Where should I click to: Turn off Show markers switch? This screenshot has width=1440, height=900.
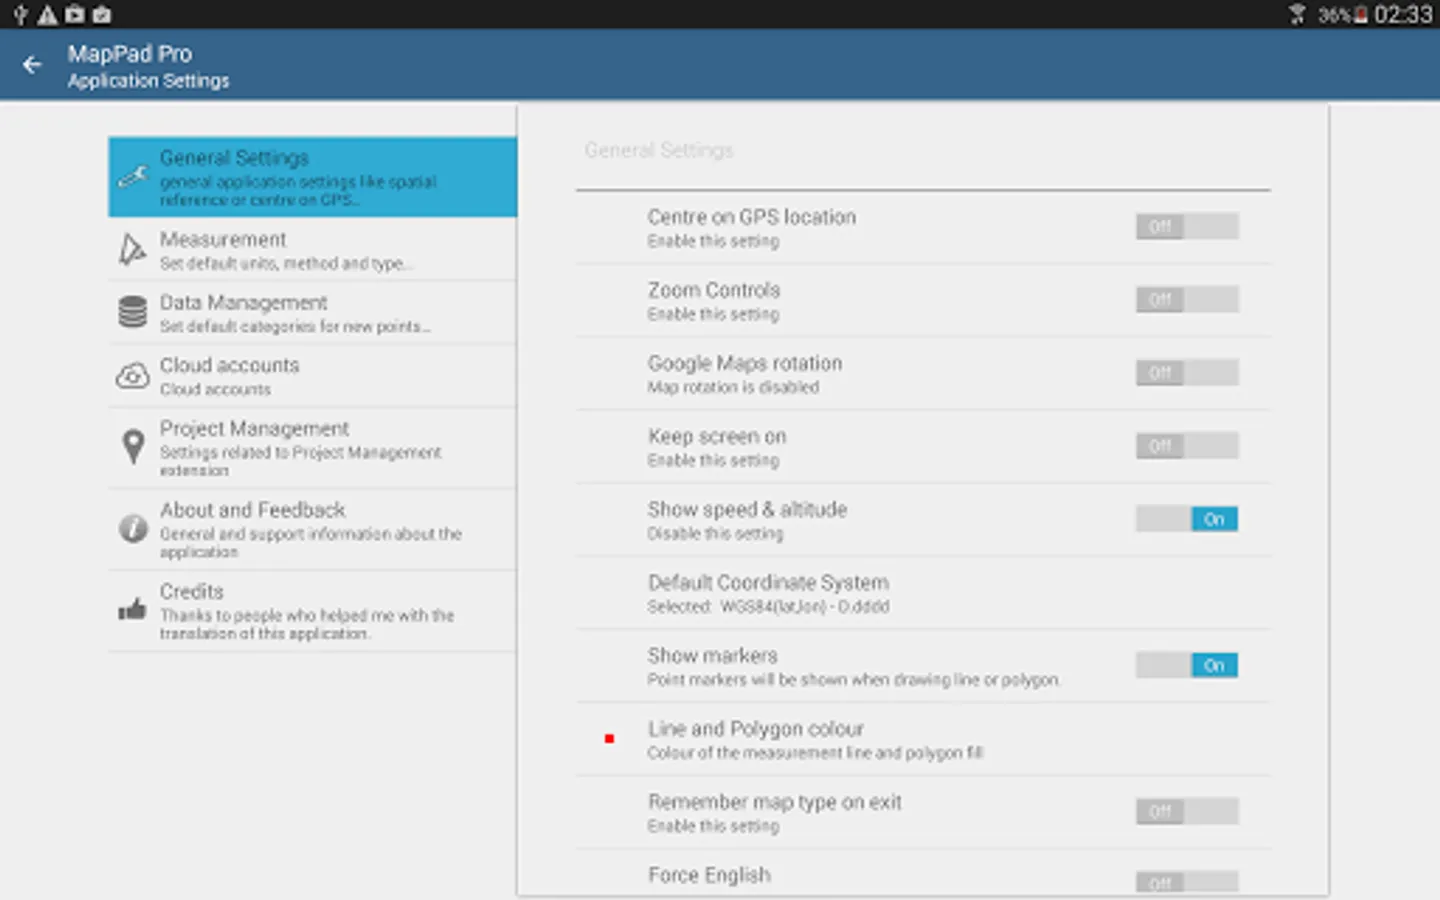click(x=1187, y=665)
